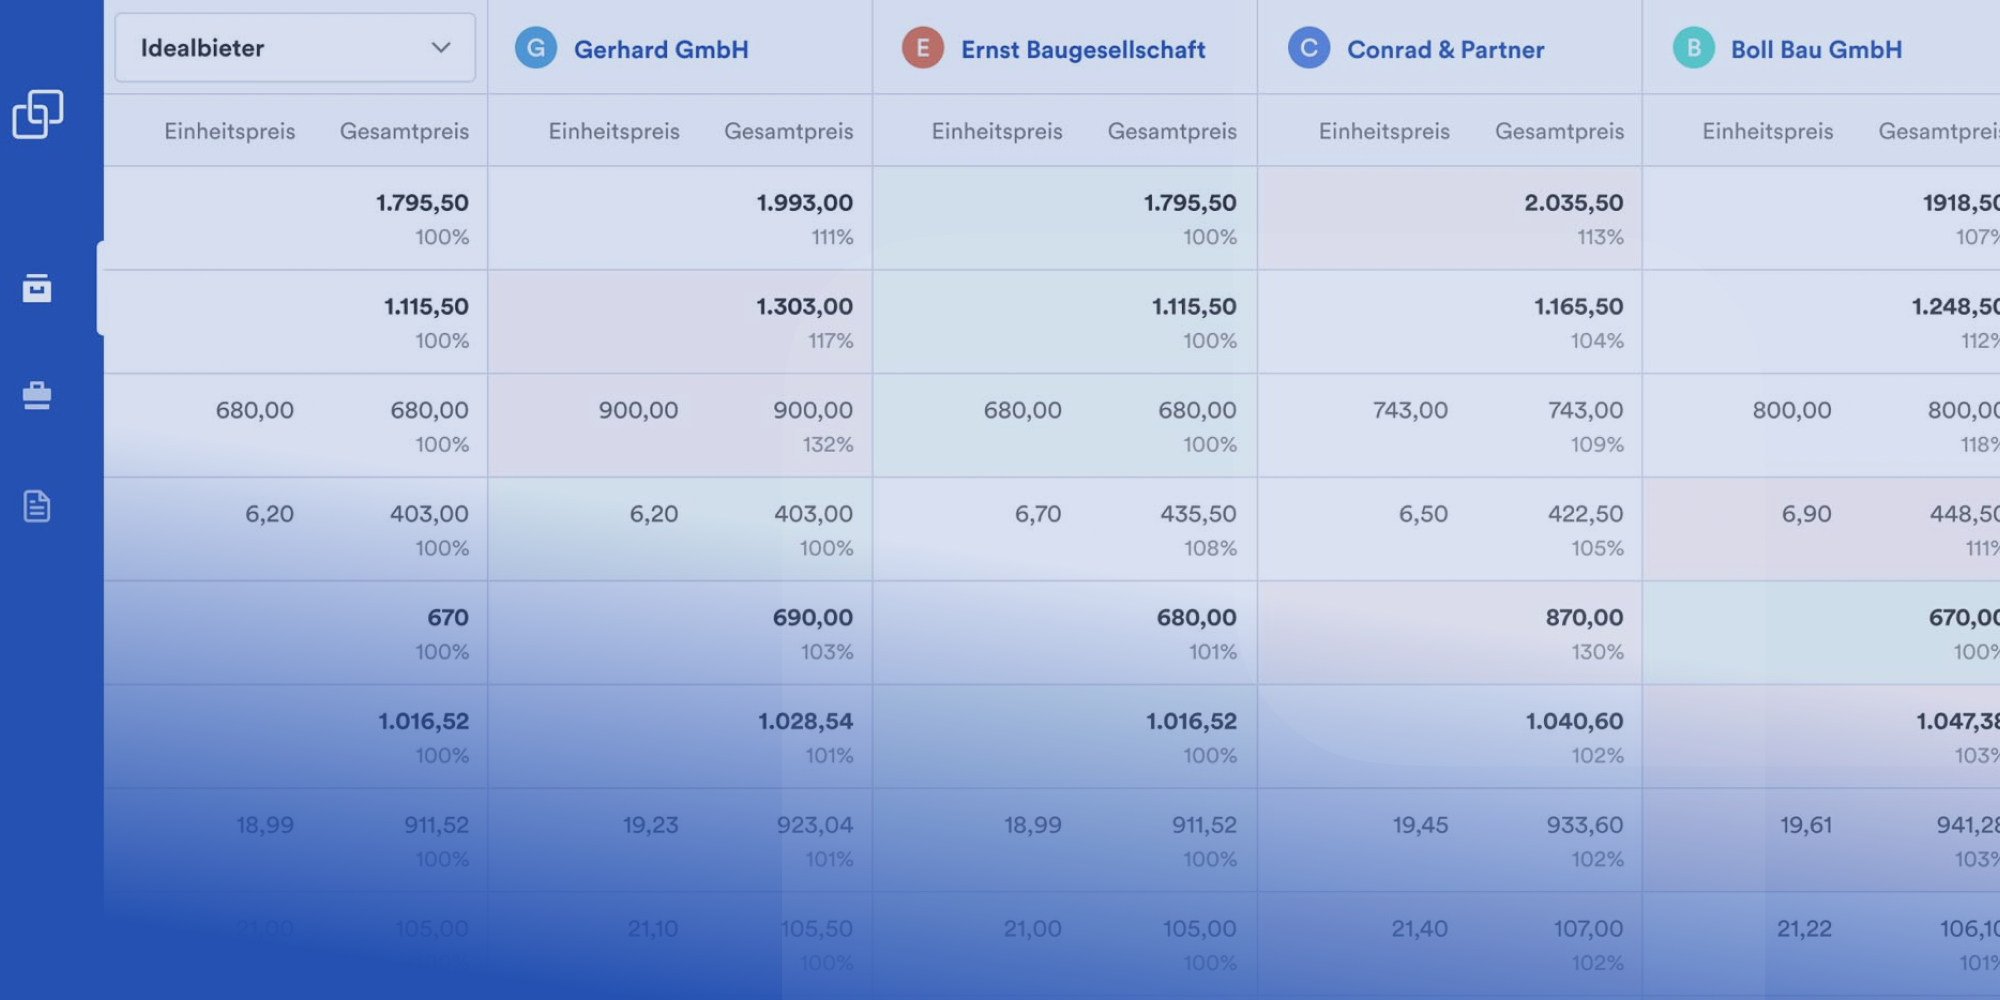This screenshot has width=2000, height=1000.
Task: Click Einheitspreis header under Idealbieter
Action: click(230, 131)
